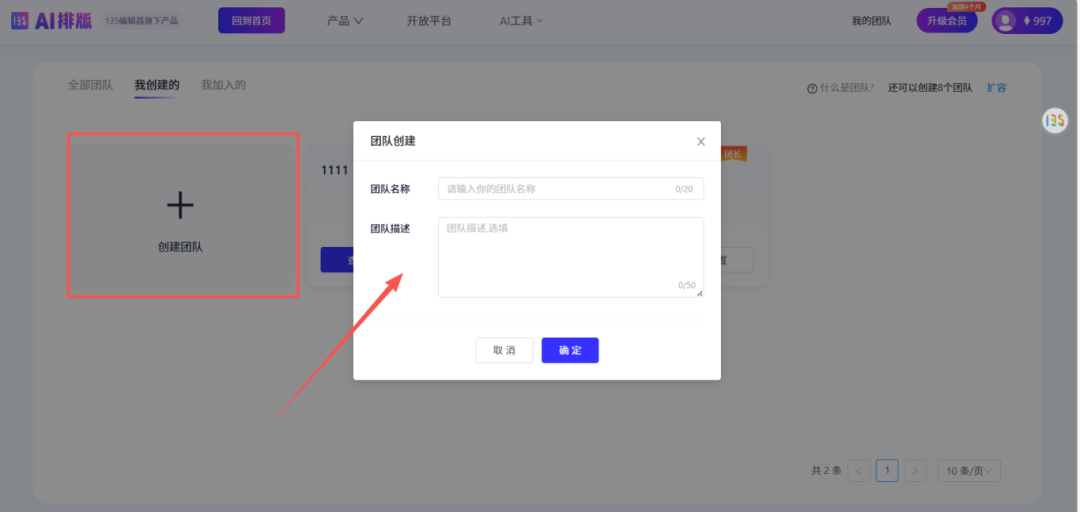The height and width of the screenshot is (512, 1080).
Task: Click 回到首页 button
Action: pos(251,21)
